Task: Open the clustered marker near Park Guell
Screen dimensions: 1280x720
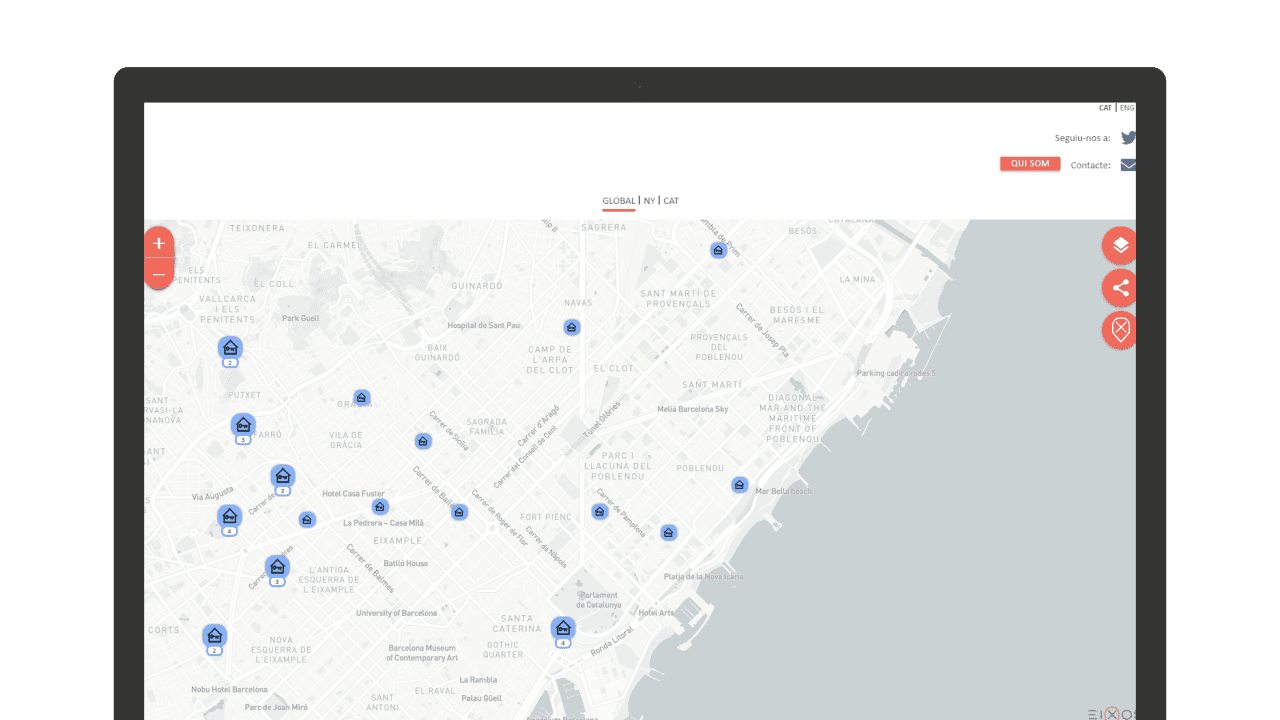Action: tap(230, 348)
